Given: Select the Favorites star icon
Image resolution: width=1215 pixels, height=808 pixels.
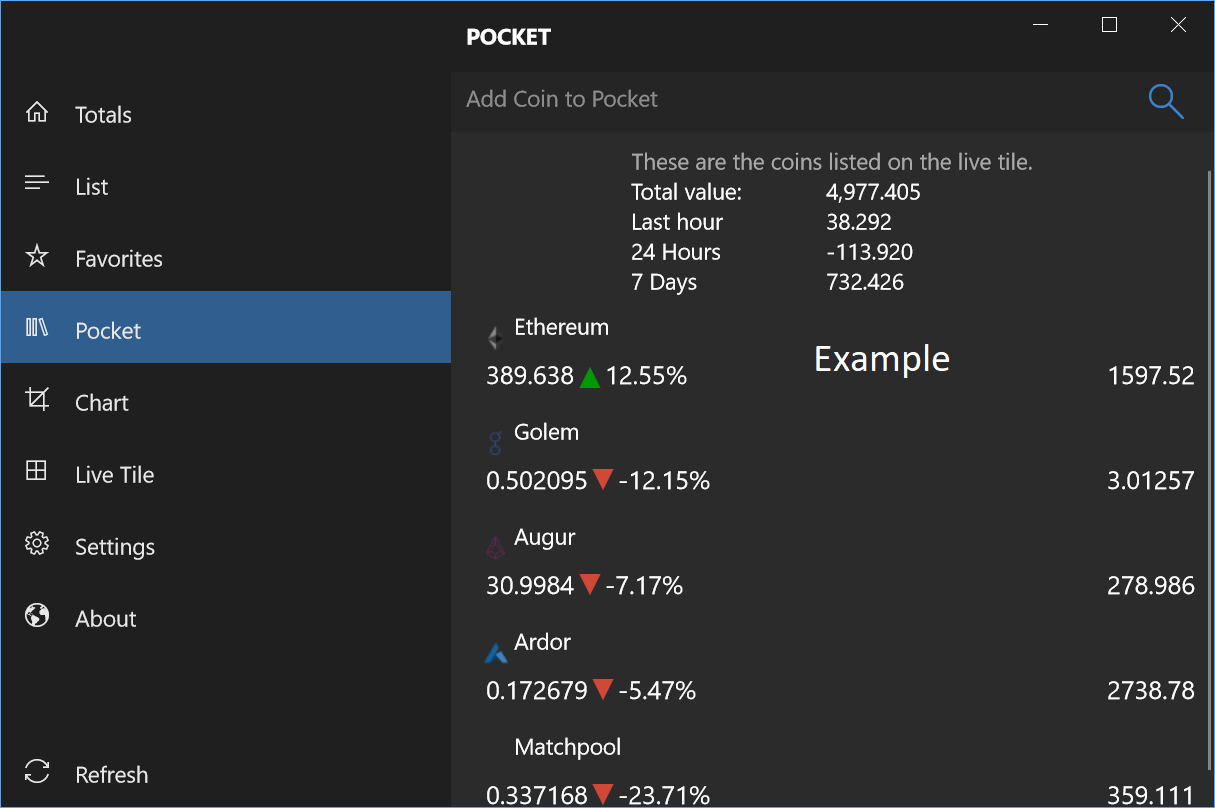Looking at the screenshot, I should pos(37,257).
